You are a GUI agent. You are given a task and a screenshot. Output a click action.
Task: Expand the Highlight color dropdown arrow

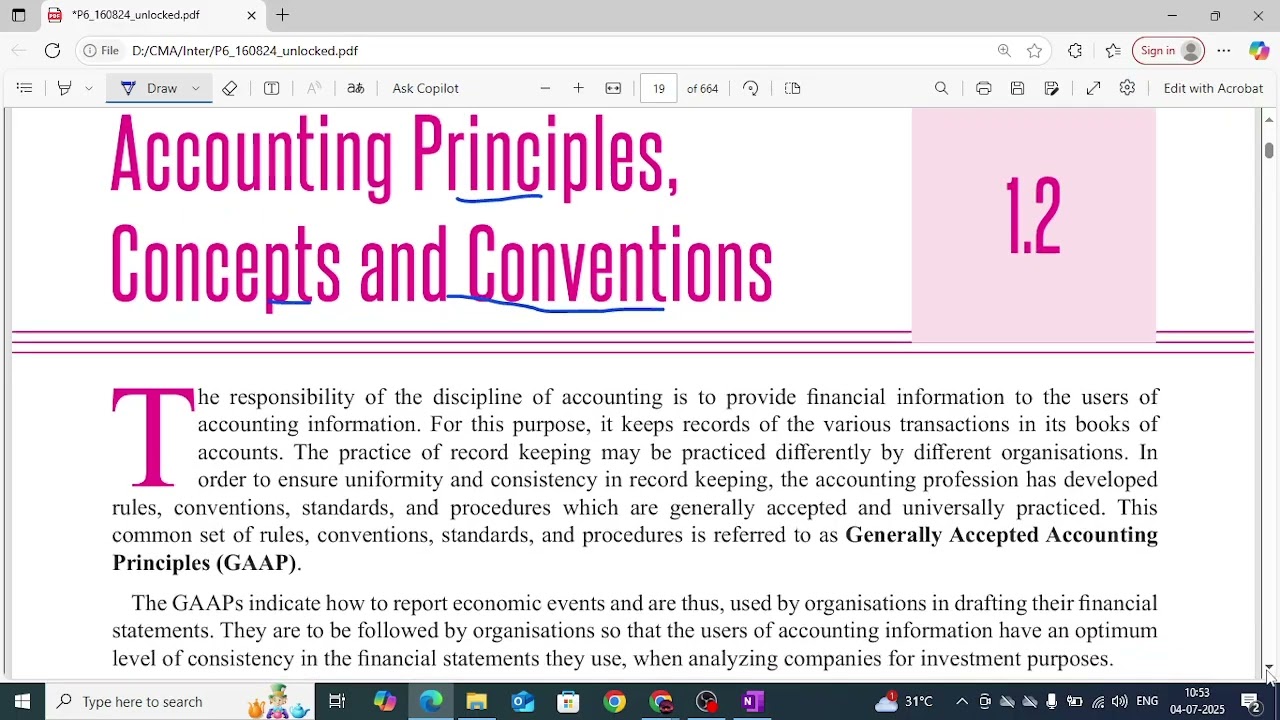coord(89,88)
